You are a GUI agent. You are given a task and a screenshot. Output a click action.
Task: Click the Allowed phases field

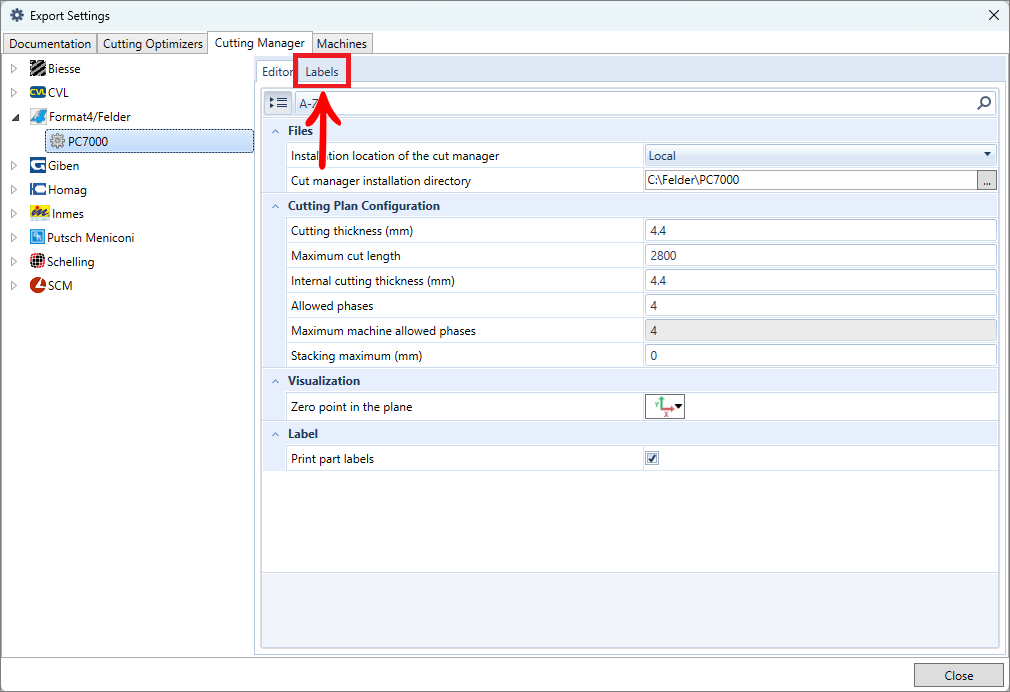821,305
